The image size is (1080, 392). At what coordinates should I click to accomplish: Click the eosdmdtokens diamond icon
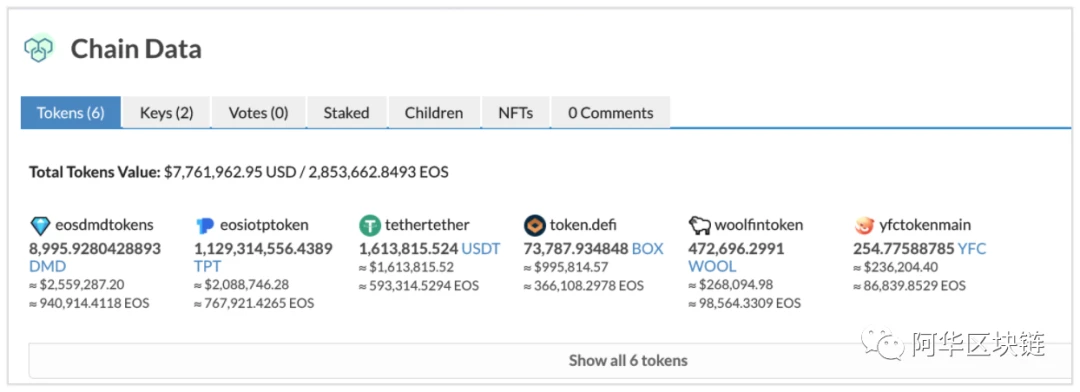[x=41, y=225]
